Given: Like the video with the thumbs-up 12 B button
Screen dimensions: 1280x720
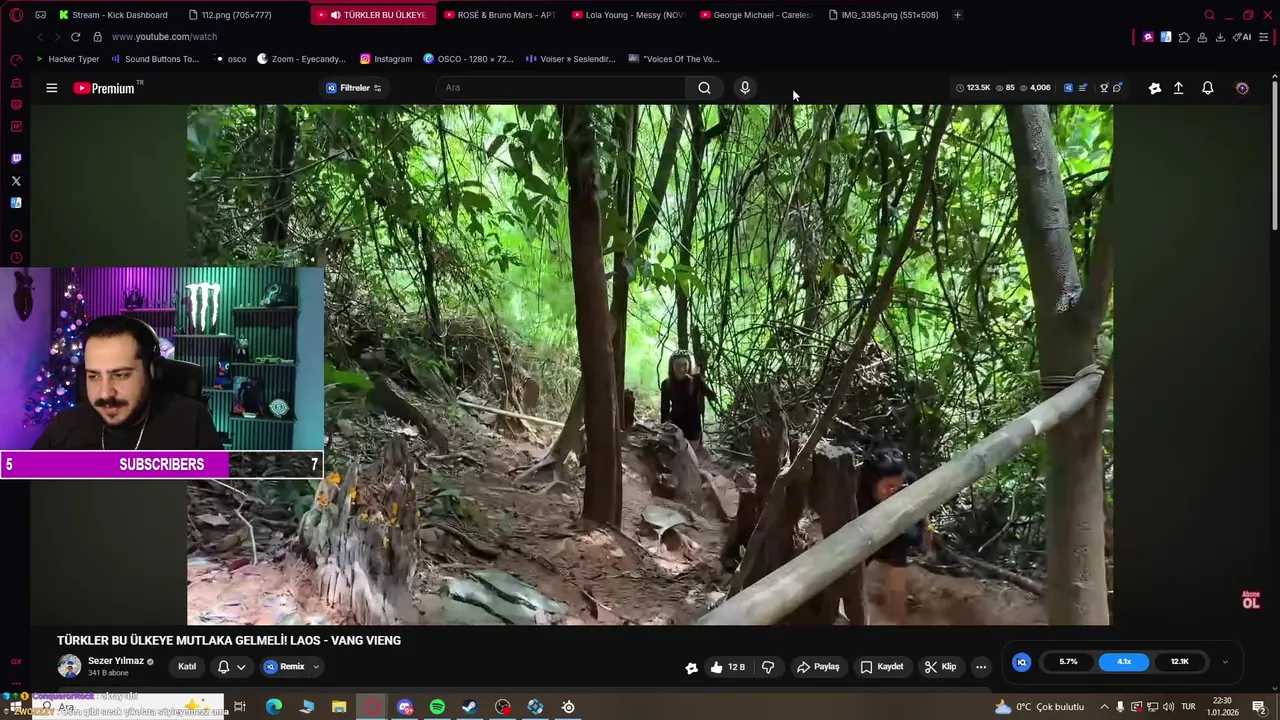Looking at the screenshot, I should pyautogui.click(x=728, y=667).
